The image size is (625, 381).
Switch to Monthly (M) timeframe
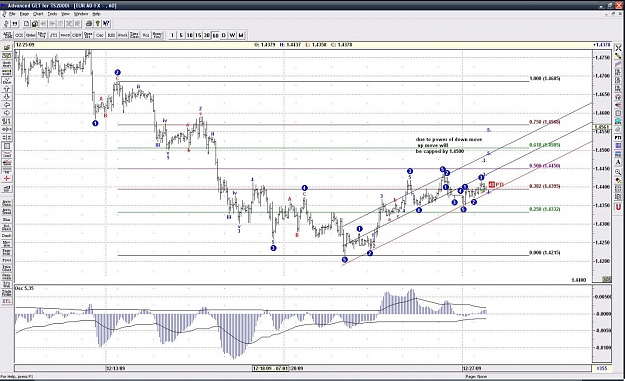click(x=241, y=35)
